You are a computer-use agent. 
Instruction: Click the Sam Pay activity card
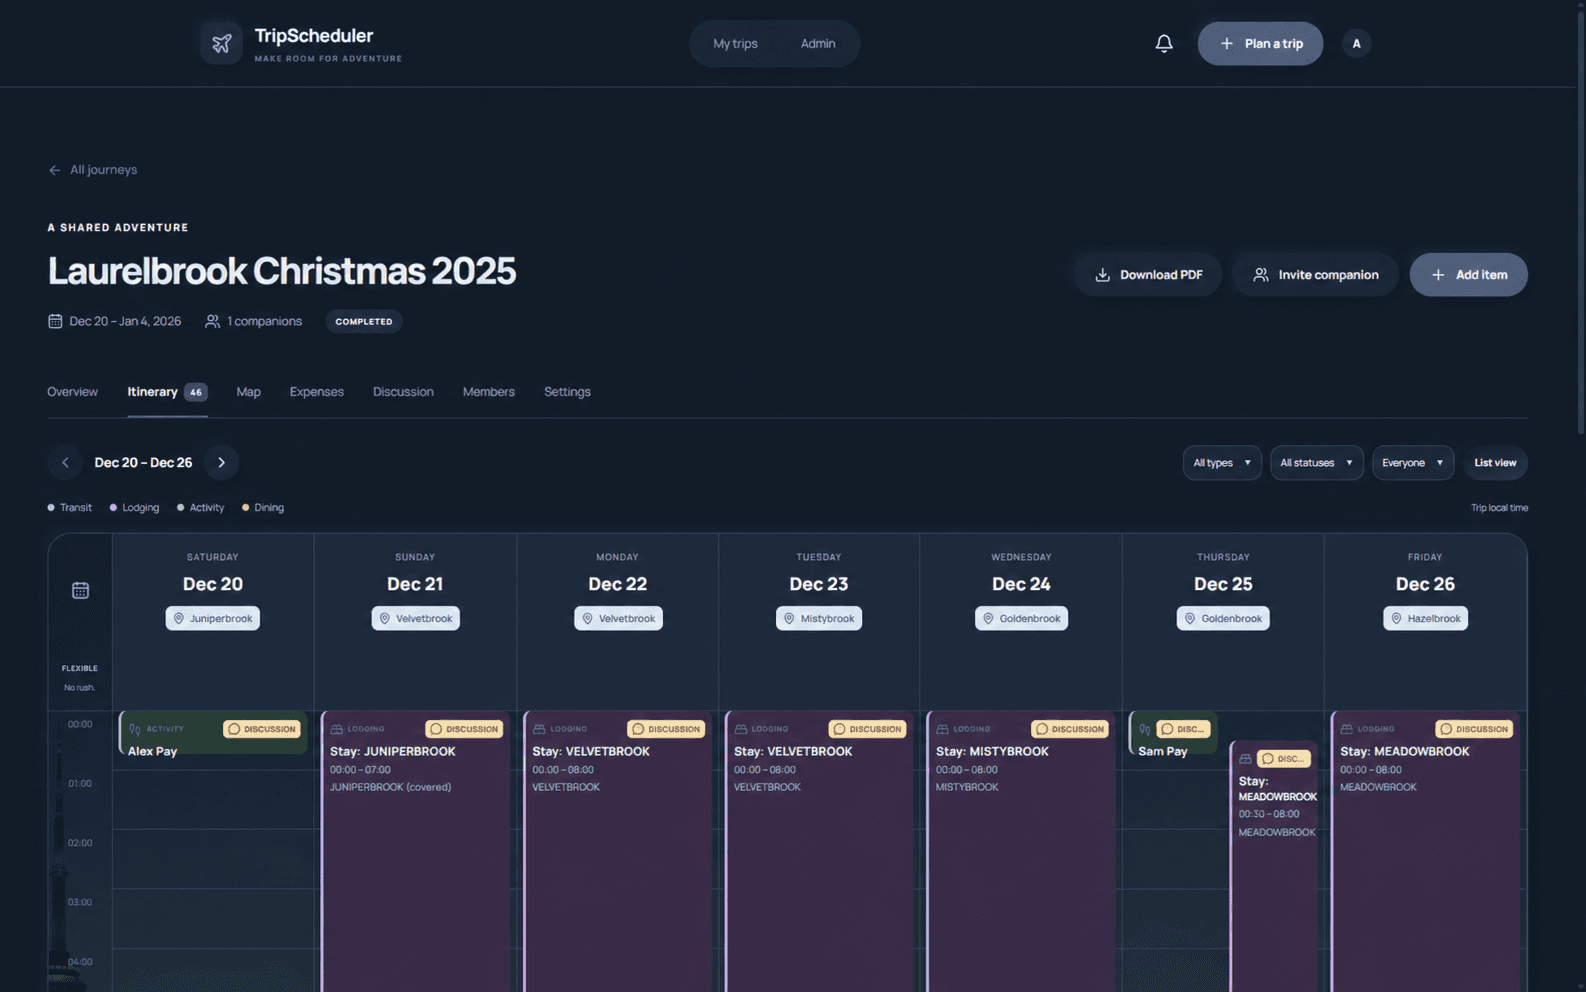(1173, 732)
